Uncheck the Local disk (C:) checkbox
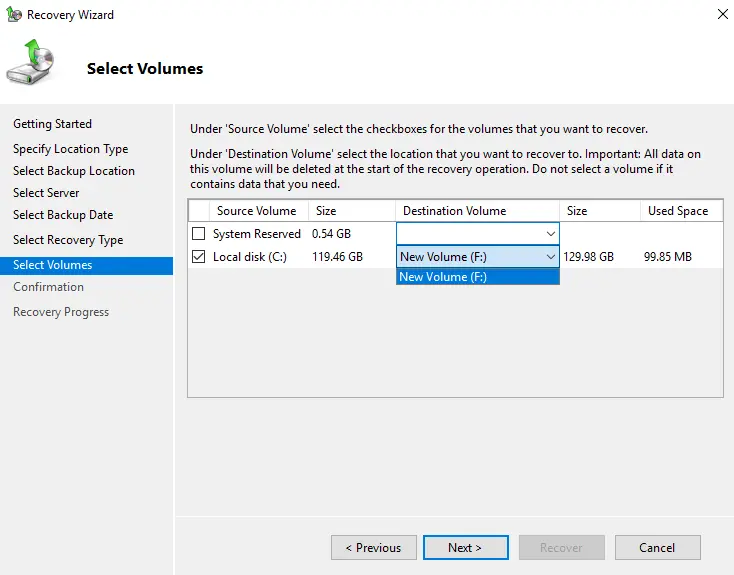This screenshot has width=734, height=575. (198, 257)
